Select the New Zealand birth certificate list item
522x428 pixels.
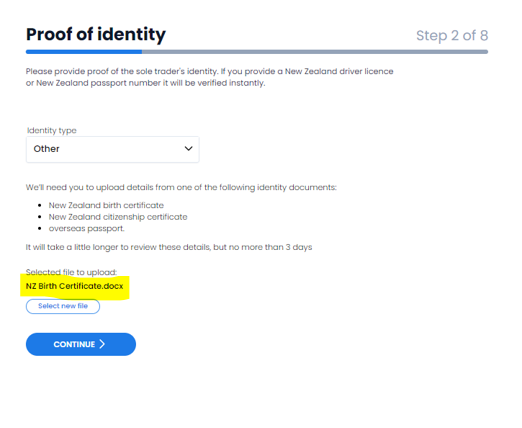click(106, 205)
